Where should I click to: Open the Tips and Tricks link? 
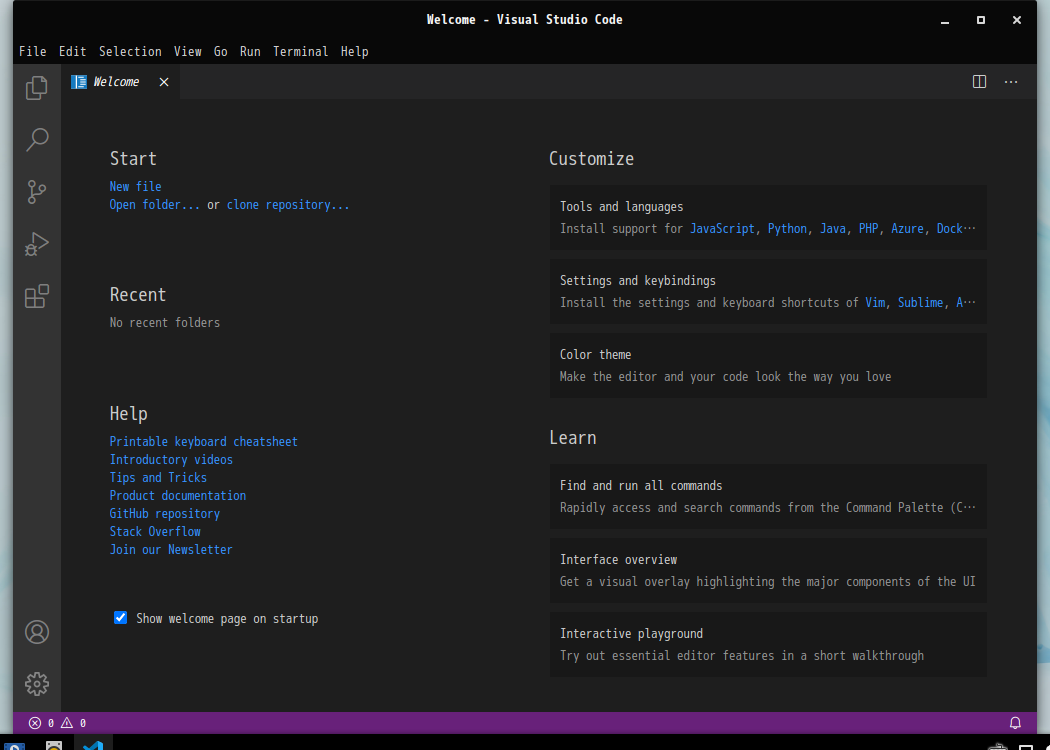coord(158,477)
